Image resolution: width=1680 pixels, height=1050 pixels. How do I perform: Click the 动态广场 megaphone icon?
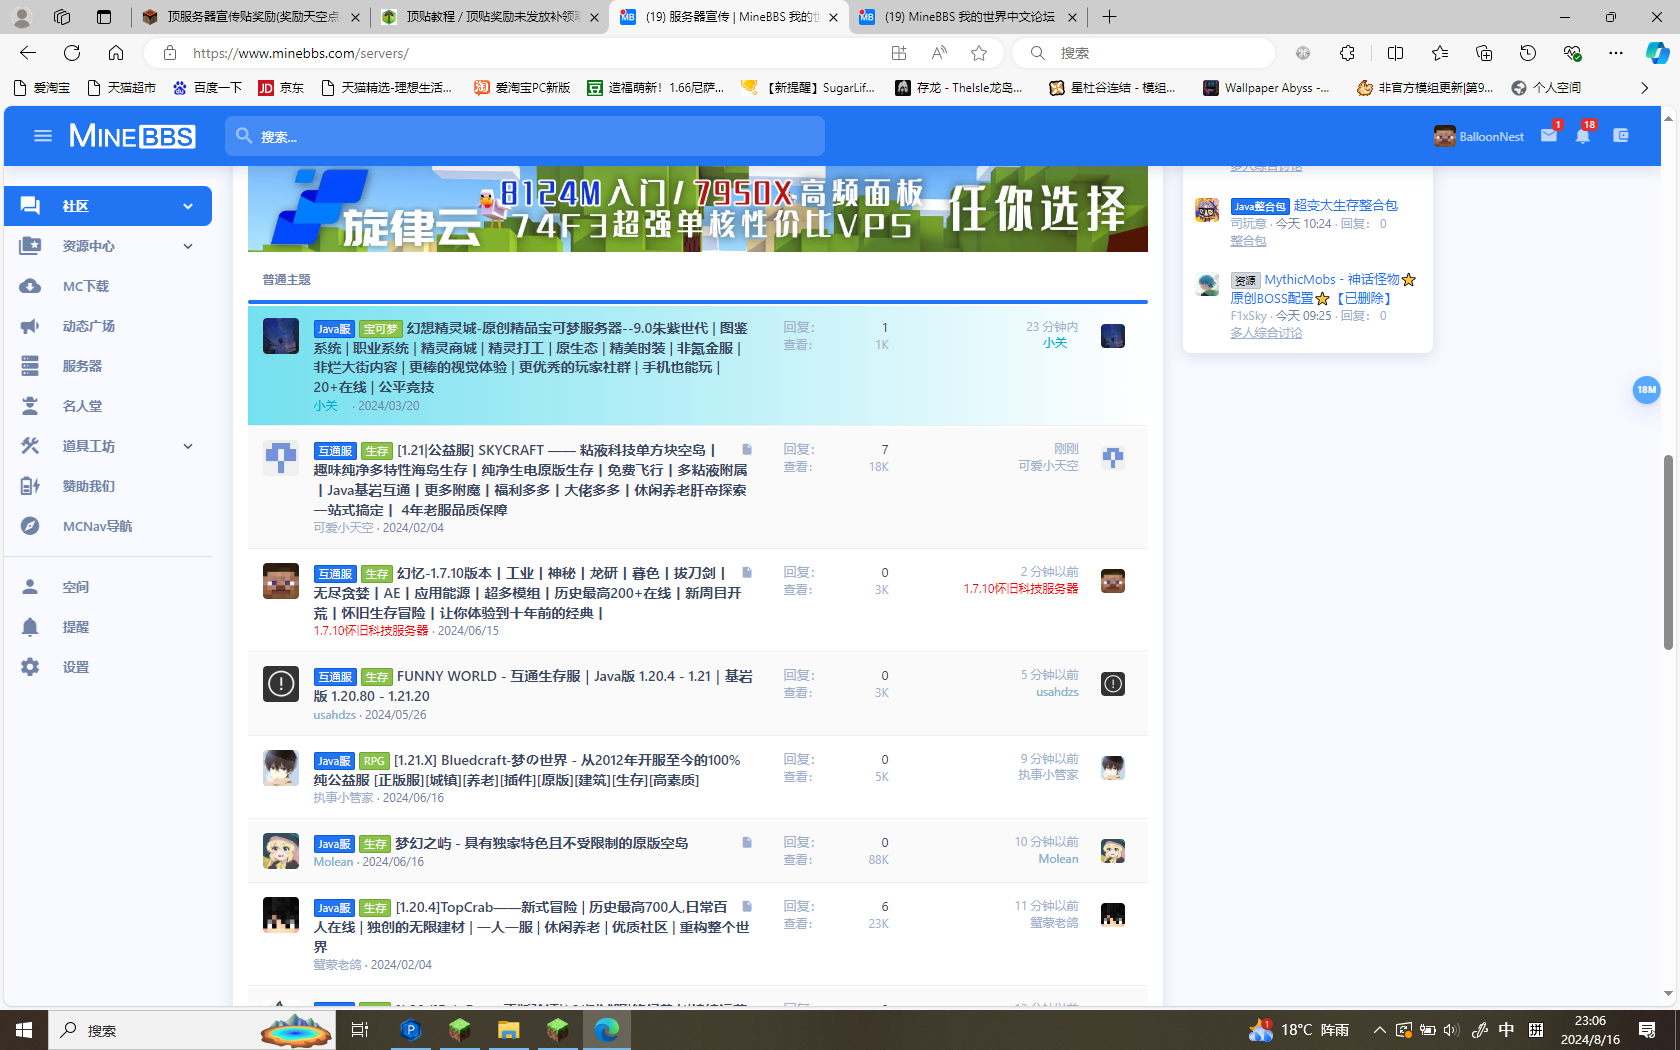click(x=30, y=326)
